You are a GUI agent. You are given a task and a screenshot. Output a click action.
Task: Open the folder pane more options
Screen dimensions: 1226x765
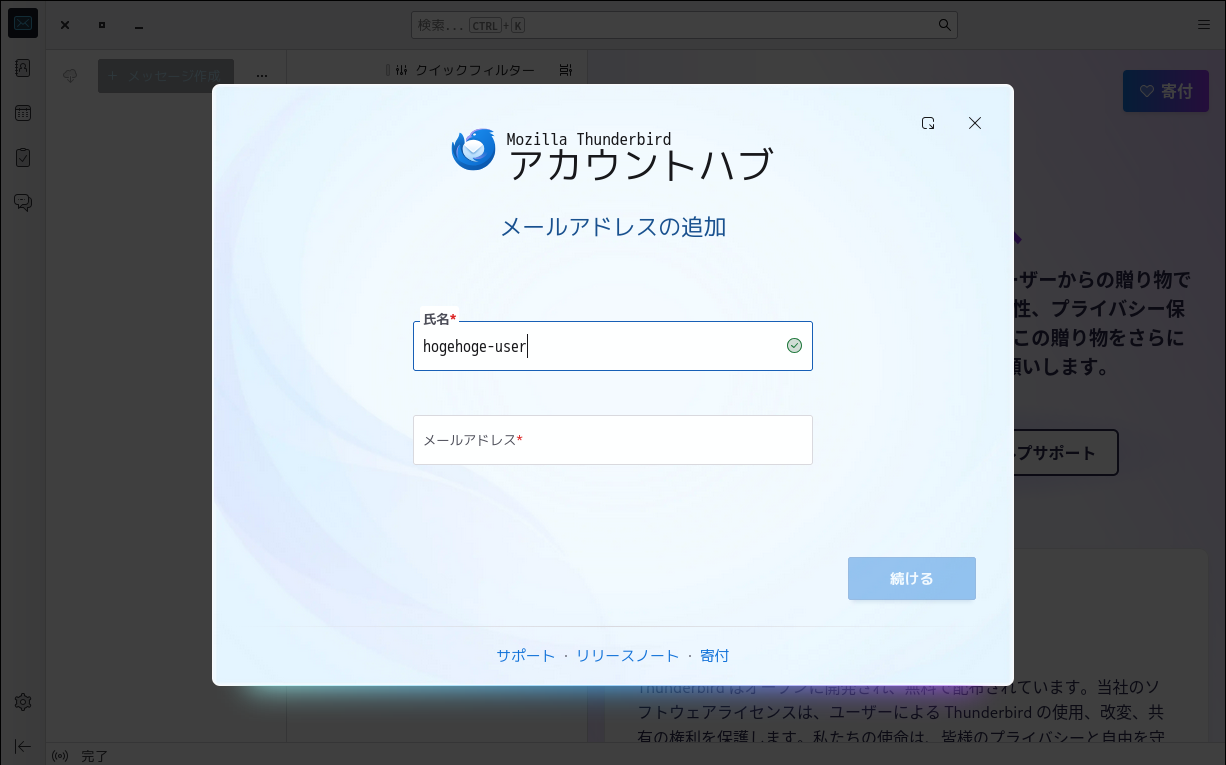coord(262,76)
